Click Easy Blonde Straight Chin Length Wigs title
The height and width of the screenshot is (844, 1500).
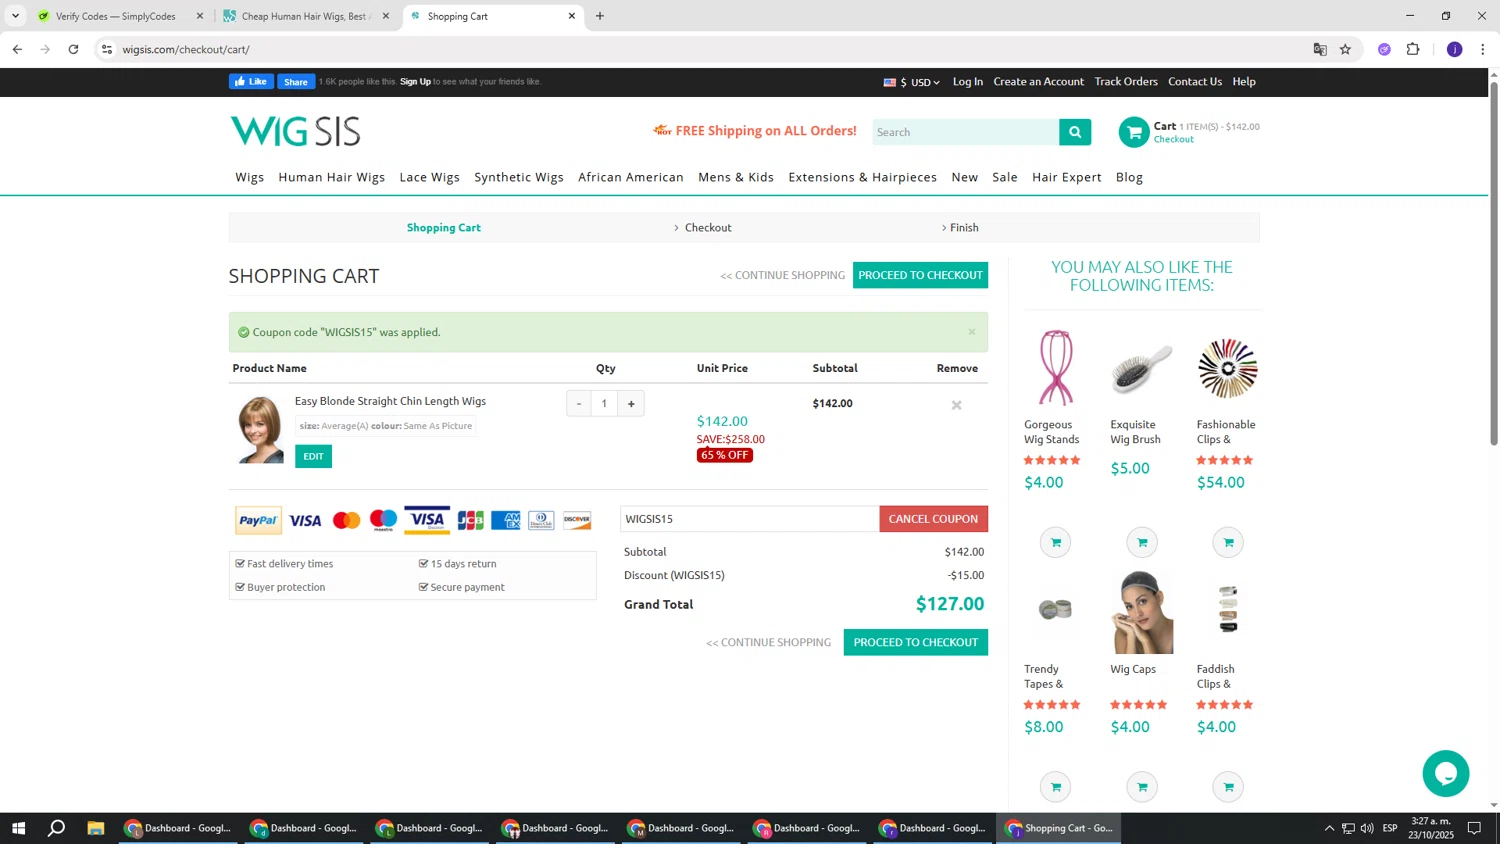(x=390, y=401)
